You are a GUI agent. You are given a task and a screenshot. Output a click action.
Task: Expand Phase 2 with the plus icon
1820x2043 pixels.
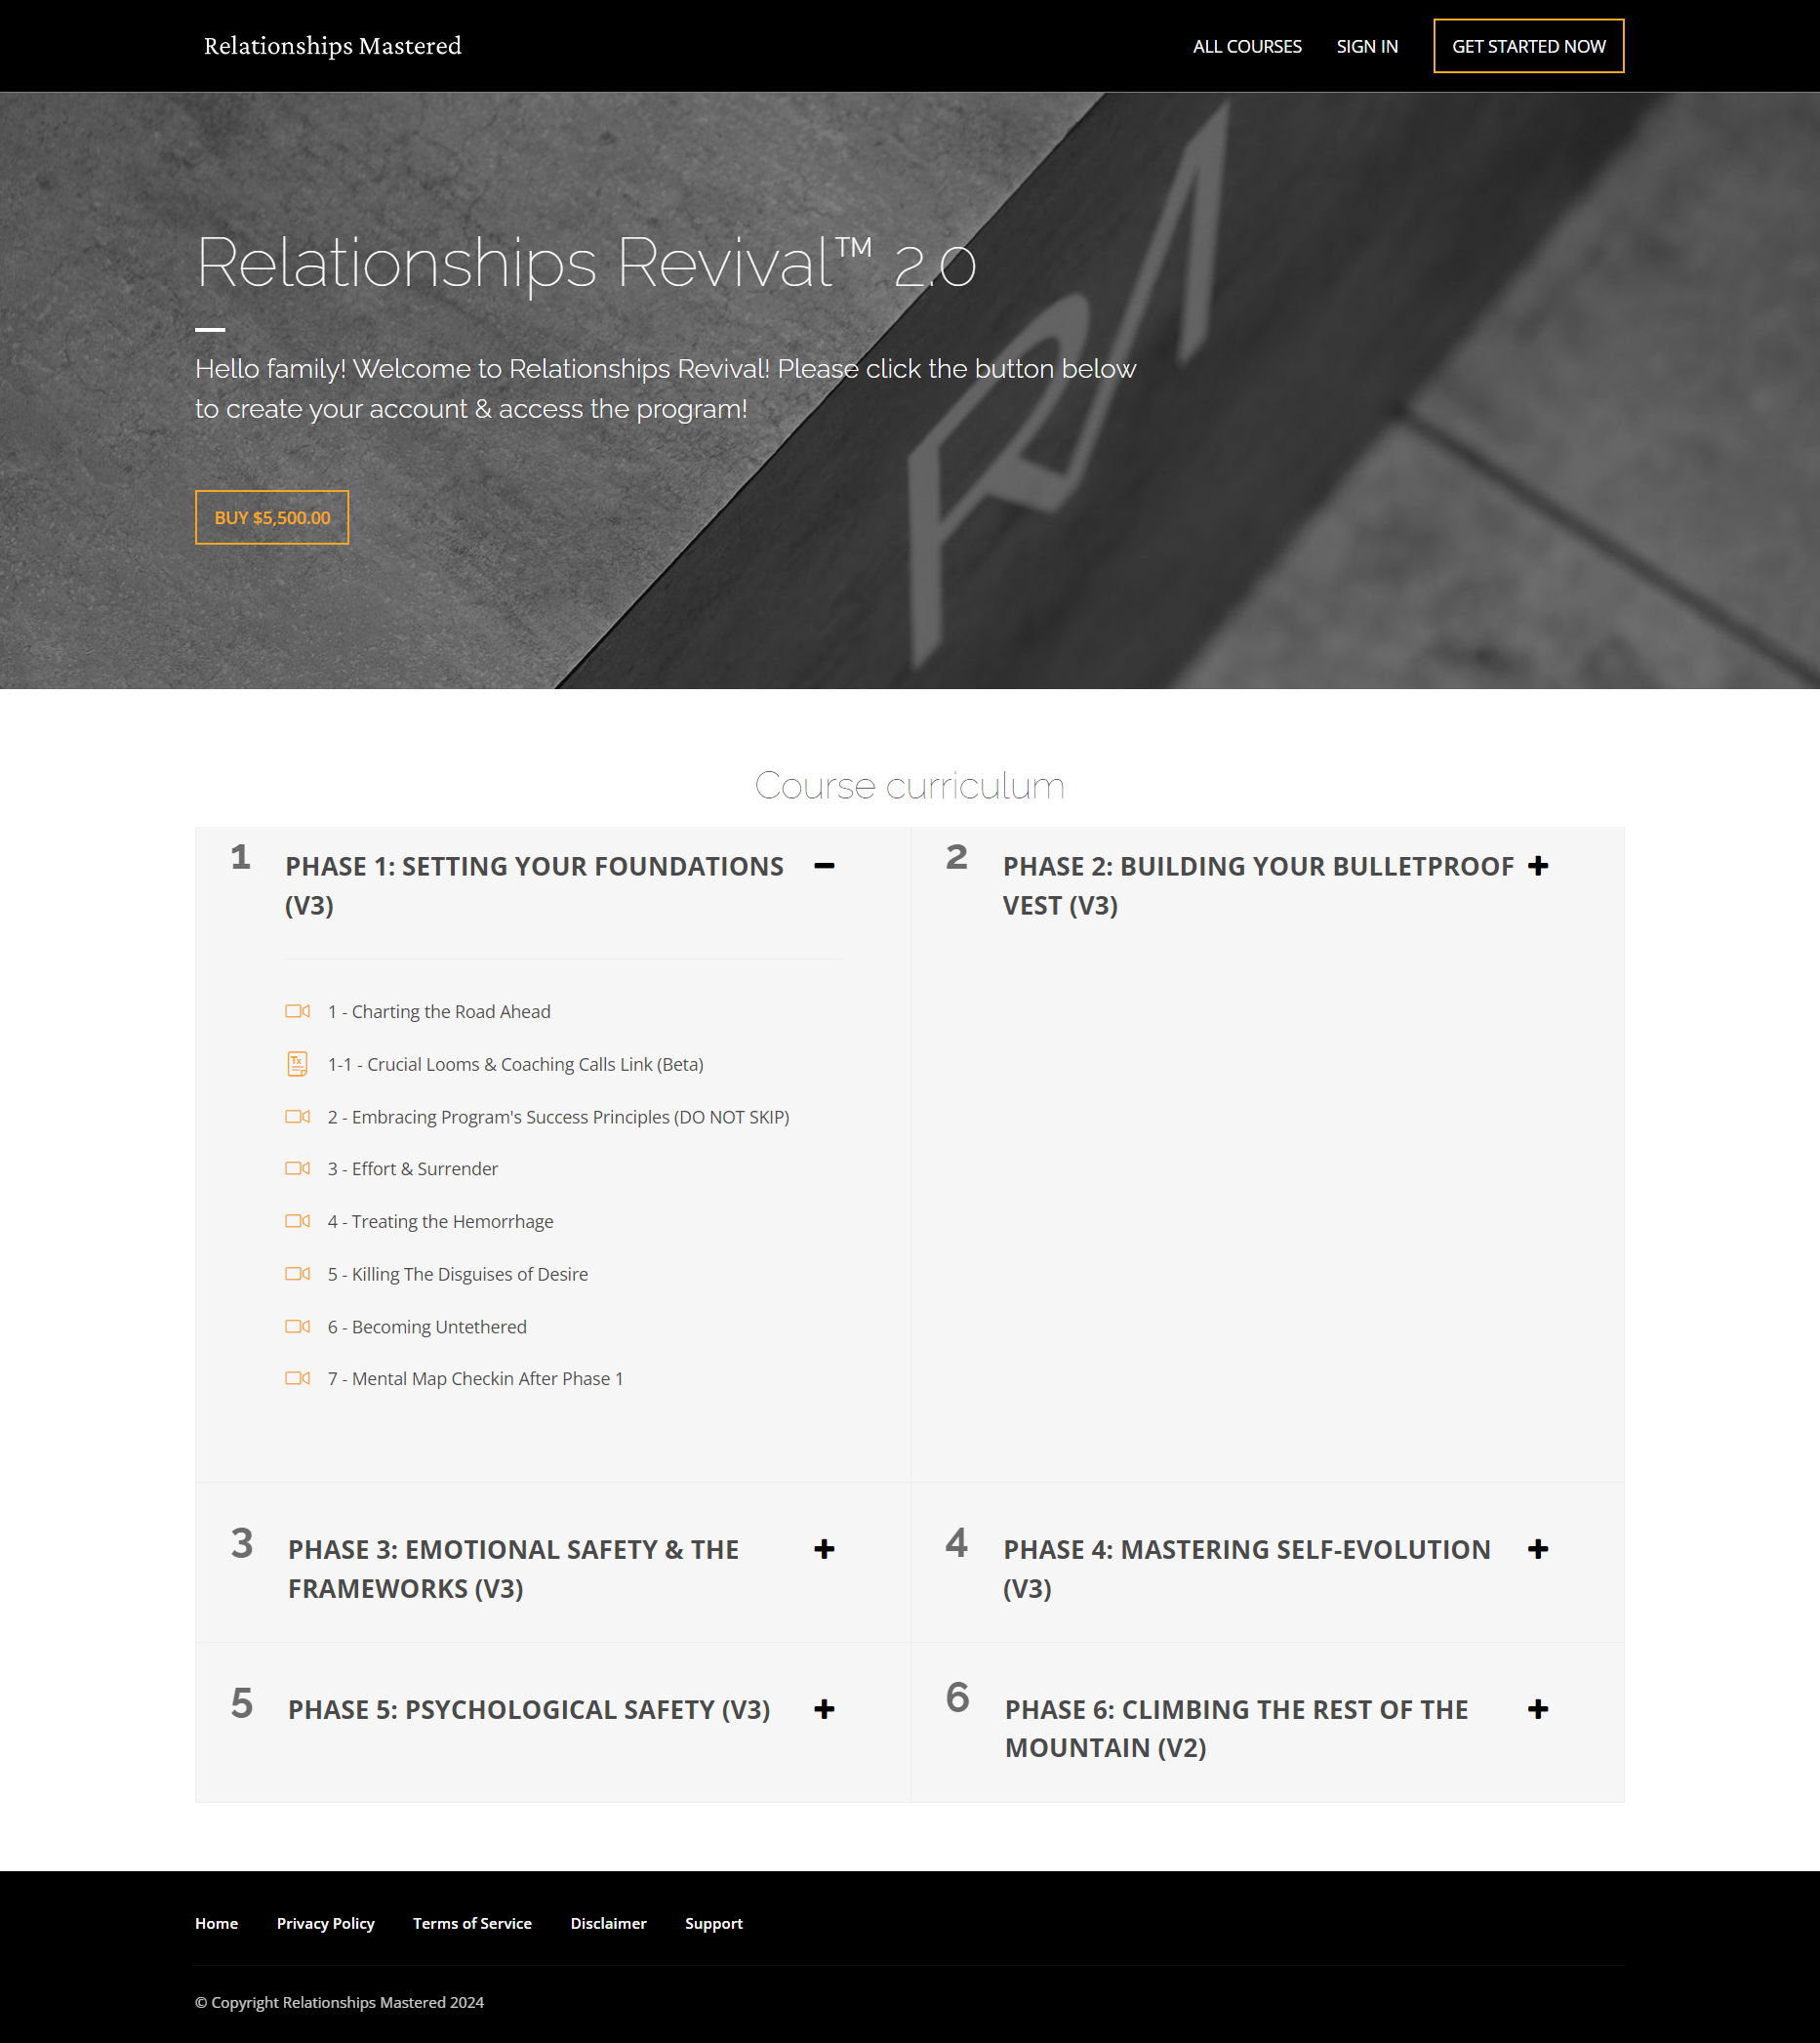[x=1538, y=866]
